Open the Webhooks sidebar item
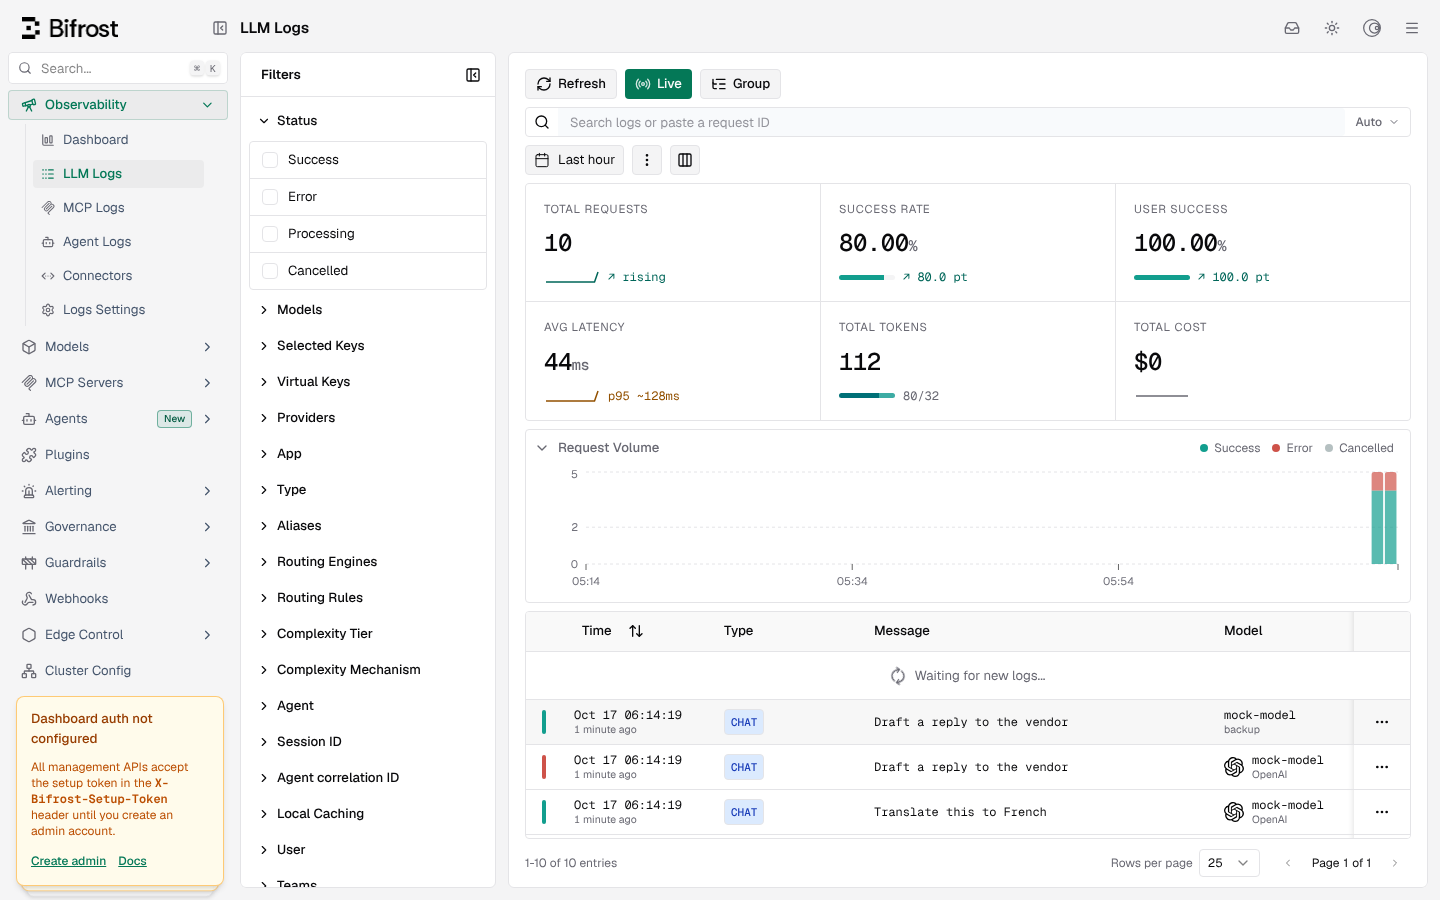 point(118,599)
